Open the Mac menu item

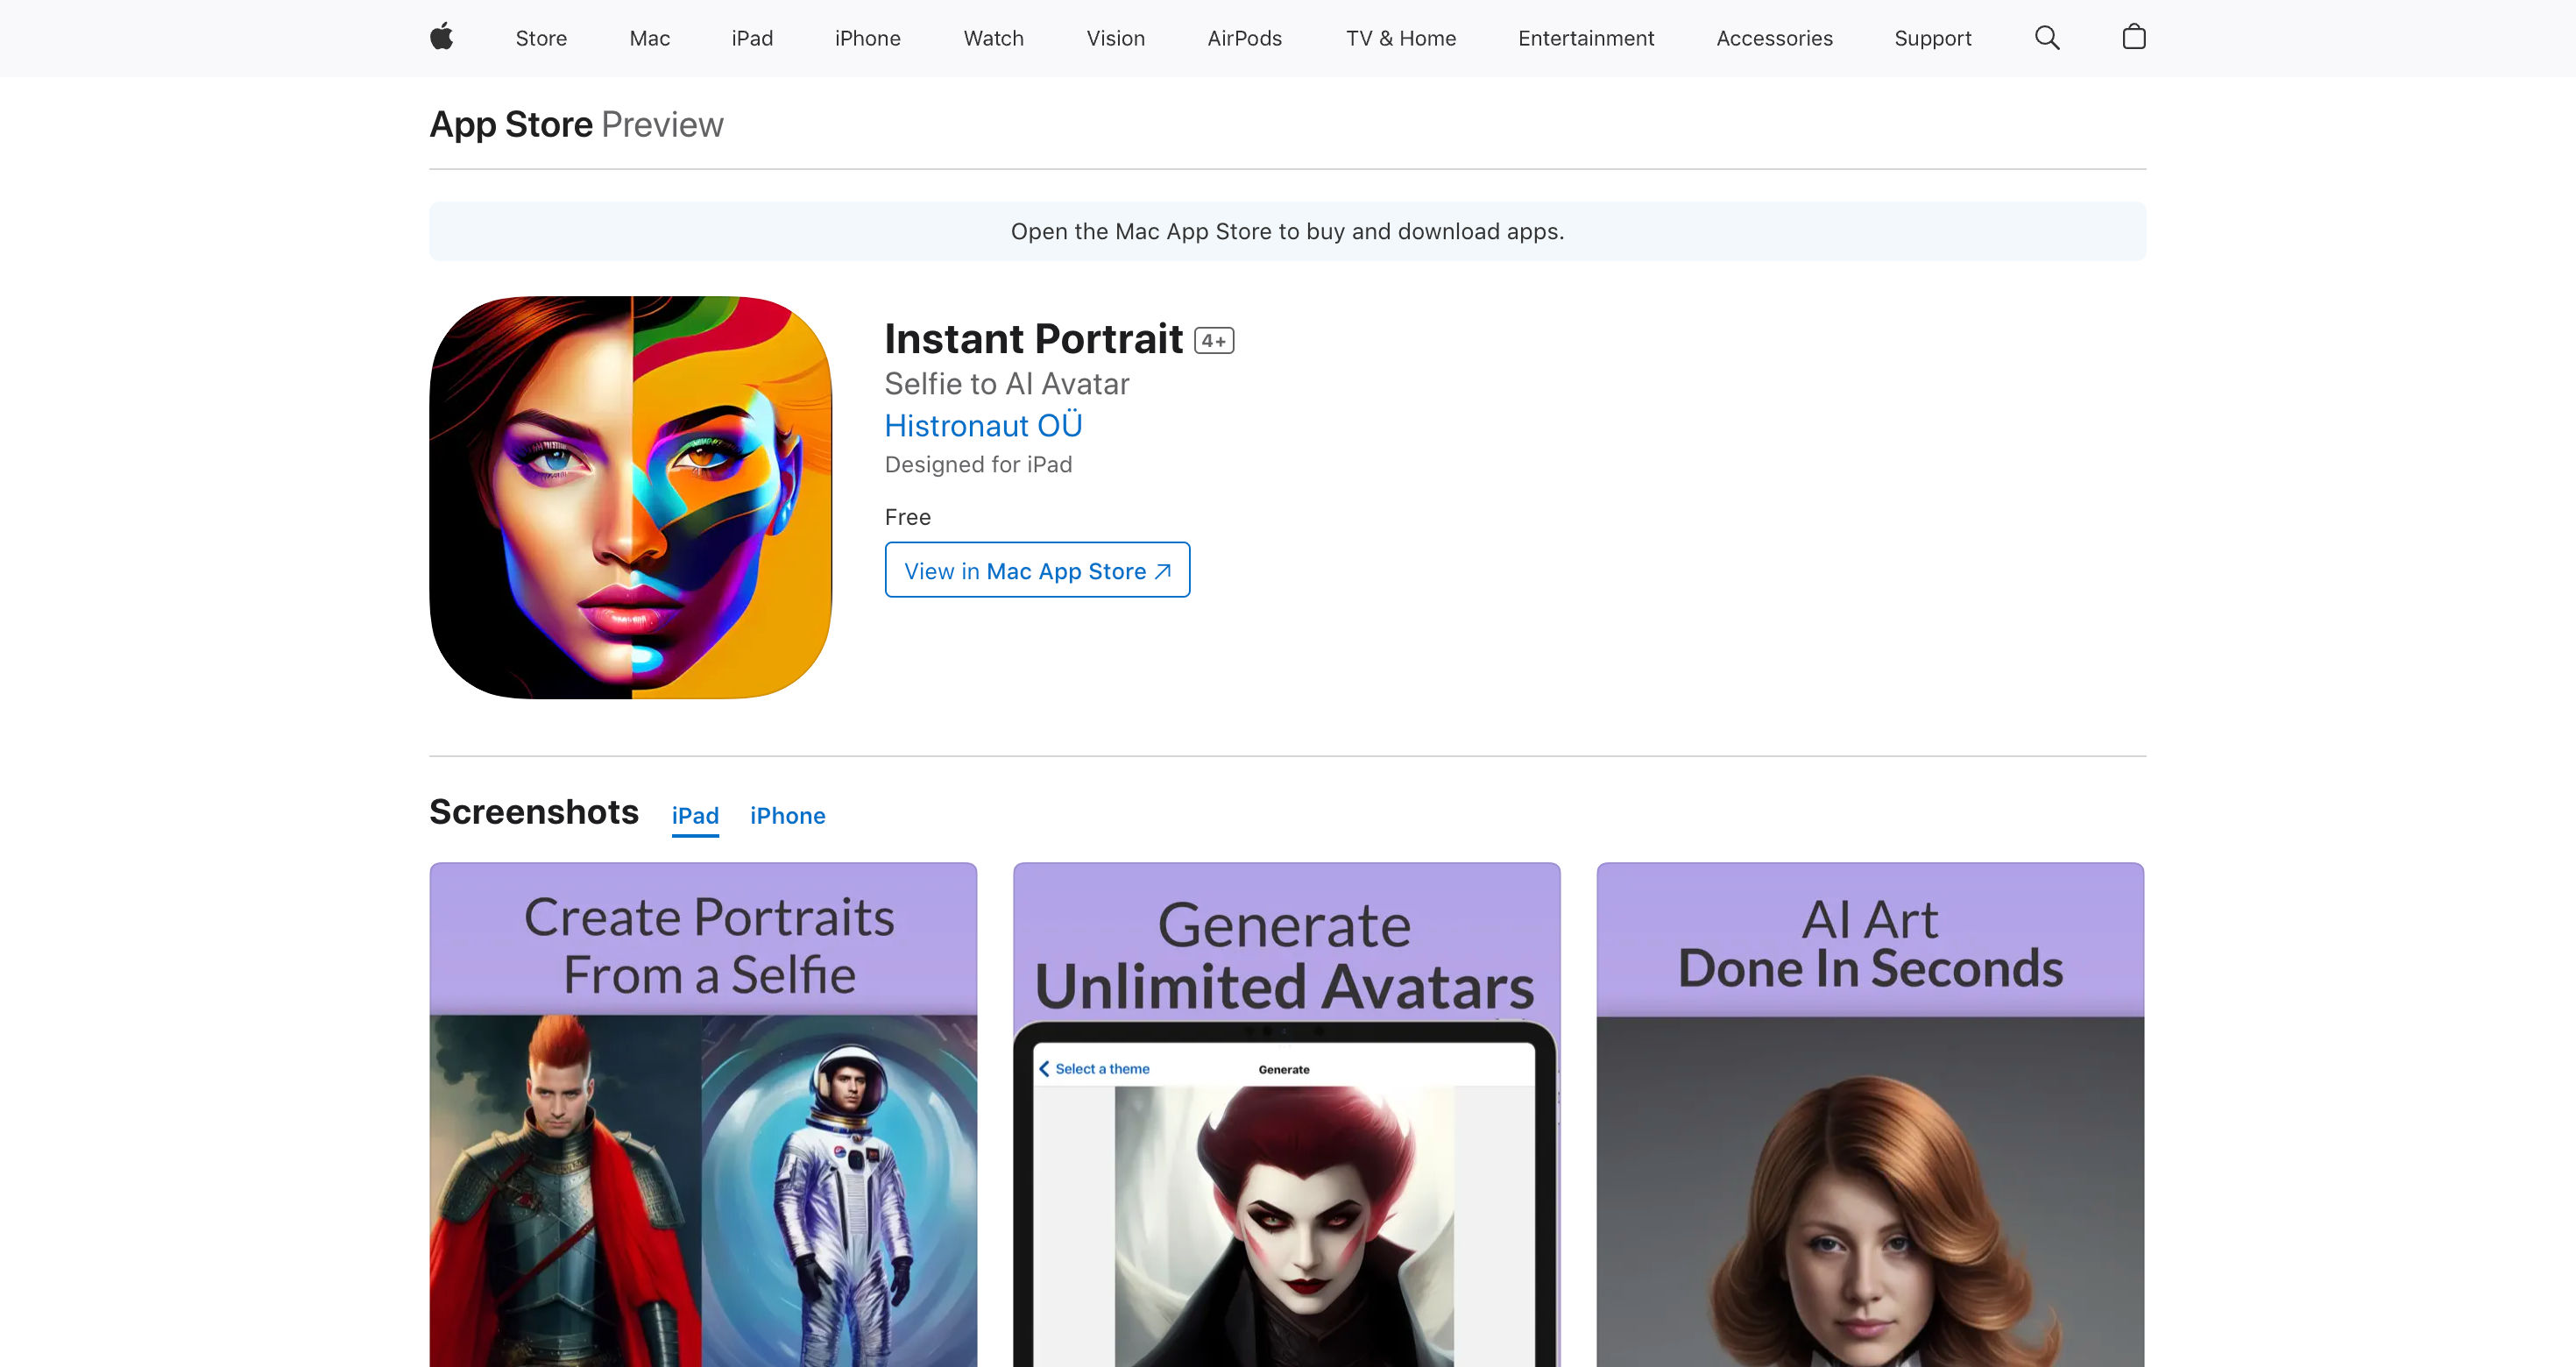(650, 38)
